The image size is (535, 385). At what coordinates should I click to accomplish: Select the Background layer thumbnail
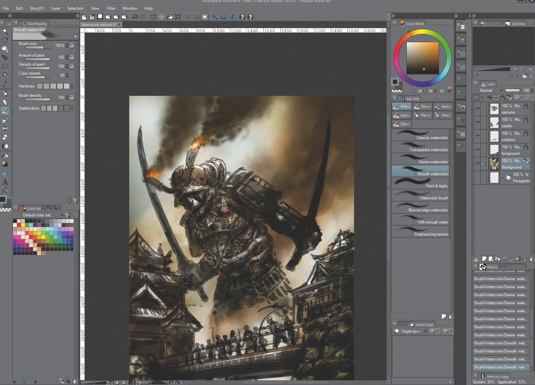494,164
